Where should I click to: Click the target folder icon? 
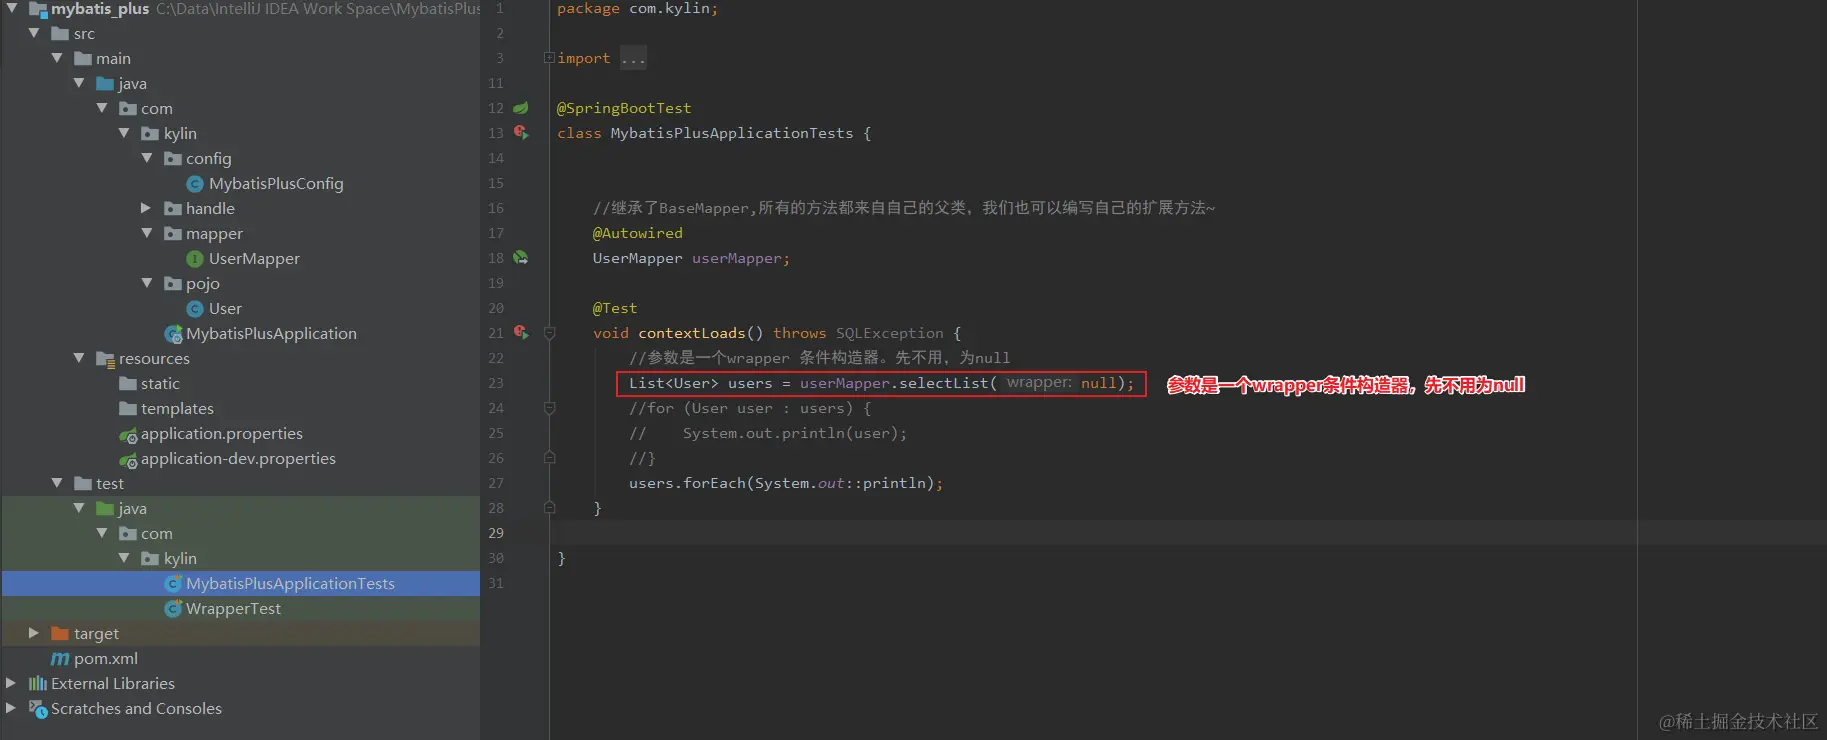pos(60,634)
